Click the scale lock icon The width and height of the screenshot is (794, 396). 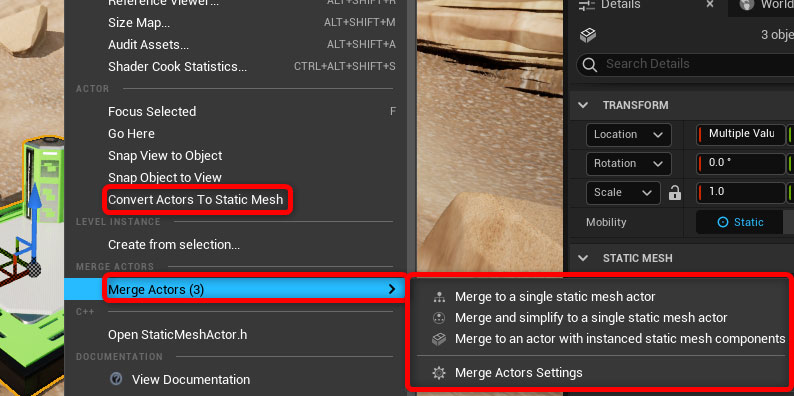pyautogui.click(x=674, y=192)
